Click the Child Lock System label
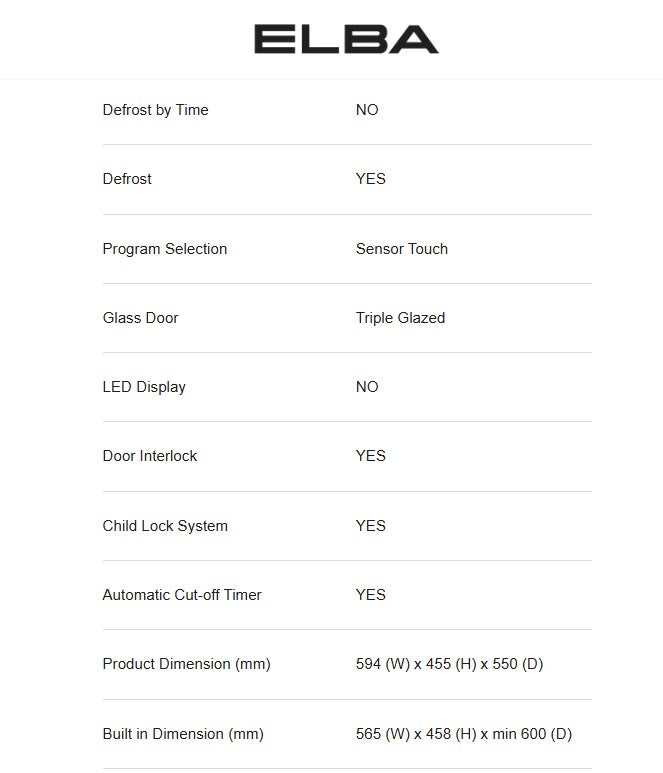 [x=165, y=526]
